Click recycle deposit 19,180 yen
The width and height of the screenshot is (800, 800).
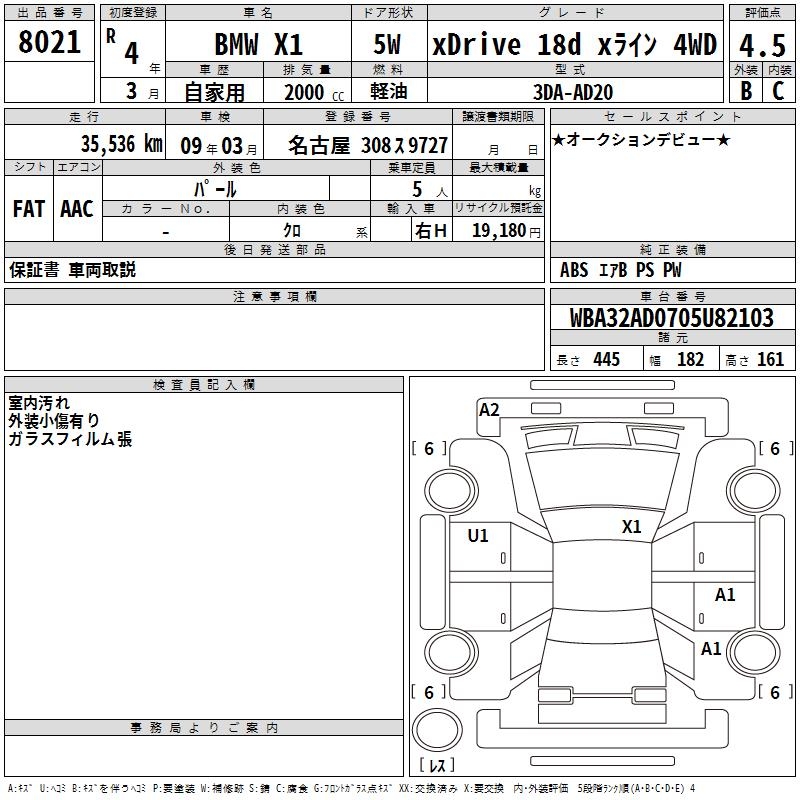[506, 231]
